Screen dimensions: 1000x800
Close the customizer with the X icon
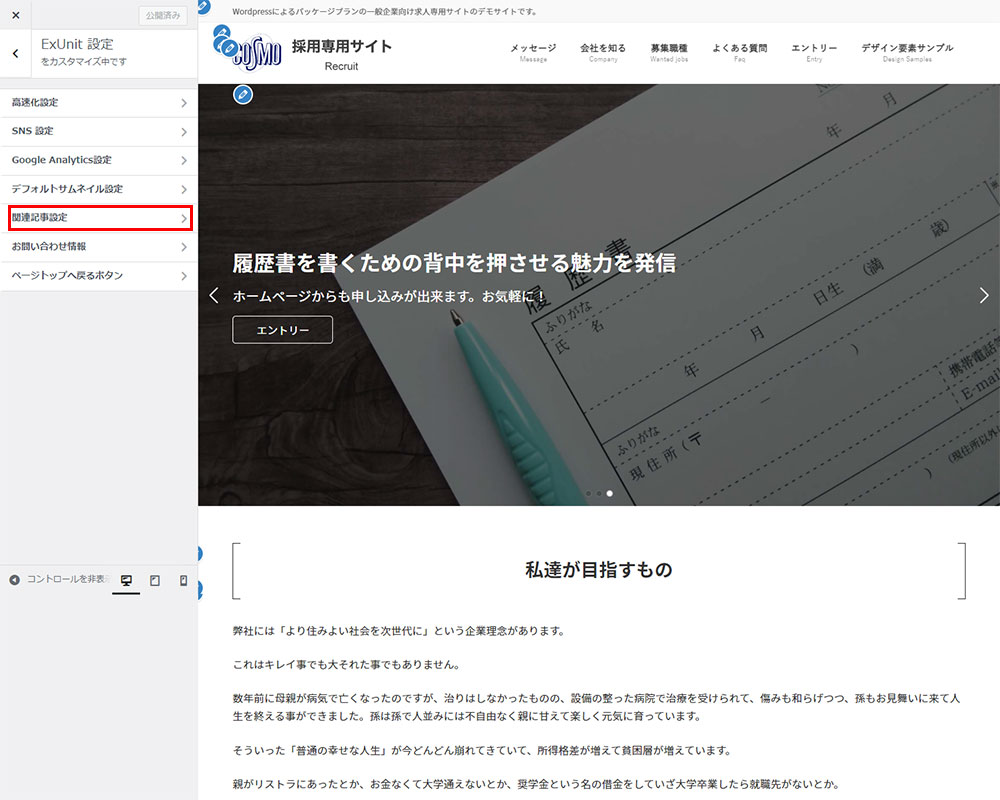15,15
